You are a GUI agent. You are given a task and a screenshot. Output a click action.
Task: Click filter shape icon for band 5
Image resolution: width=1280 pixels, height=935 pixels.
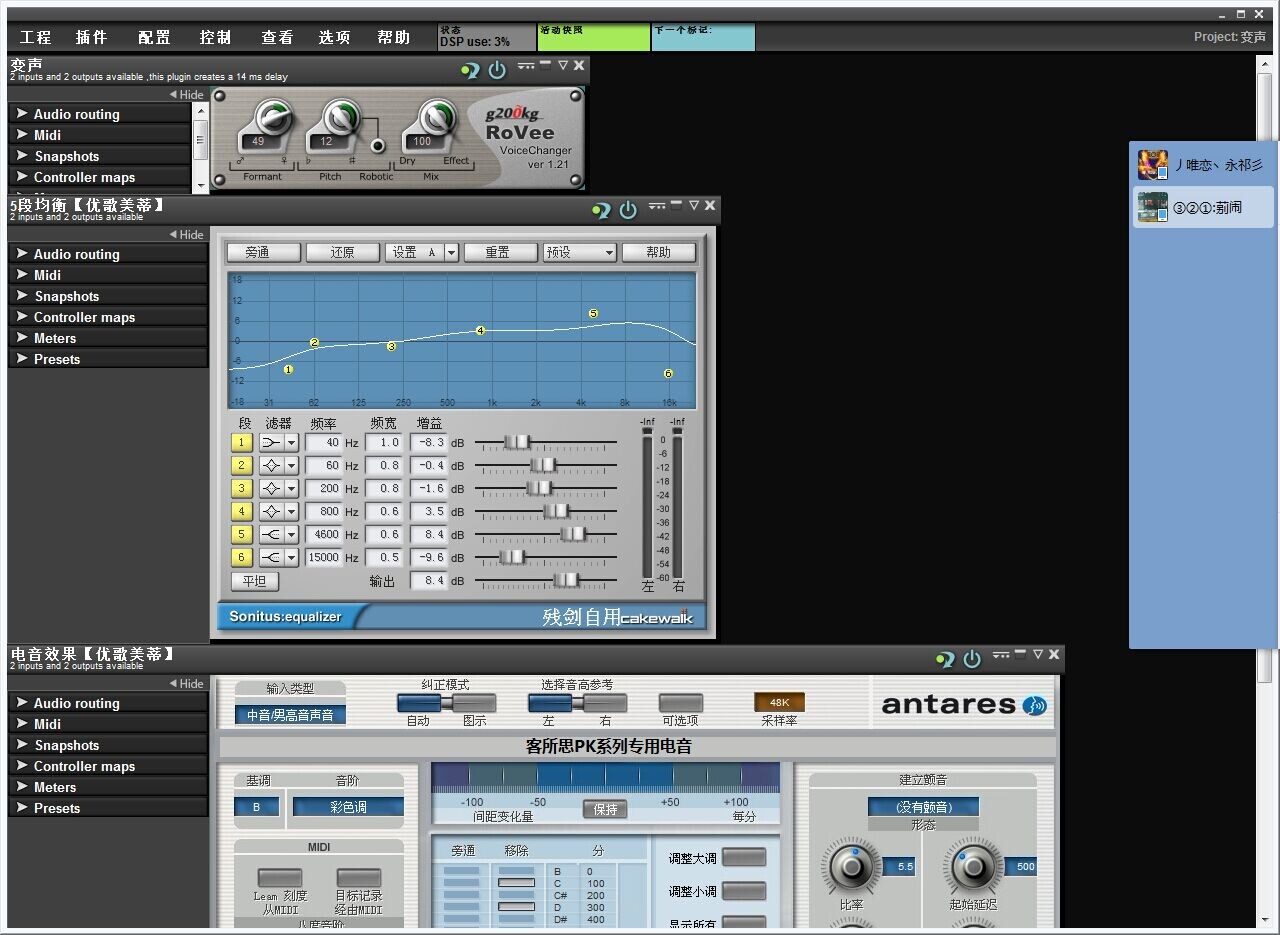coord(271,534)
